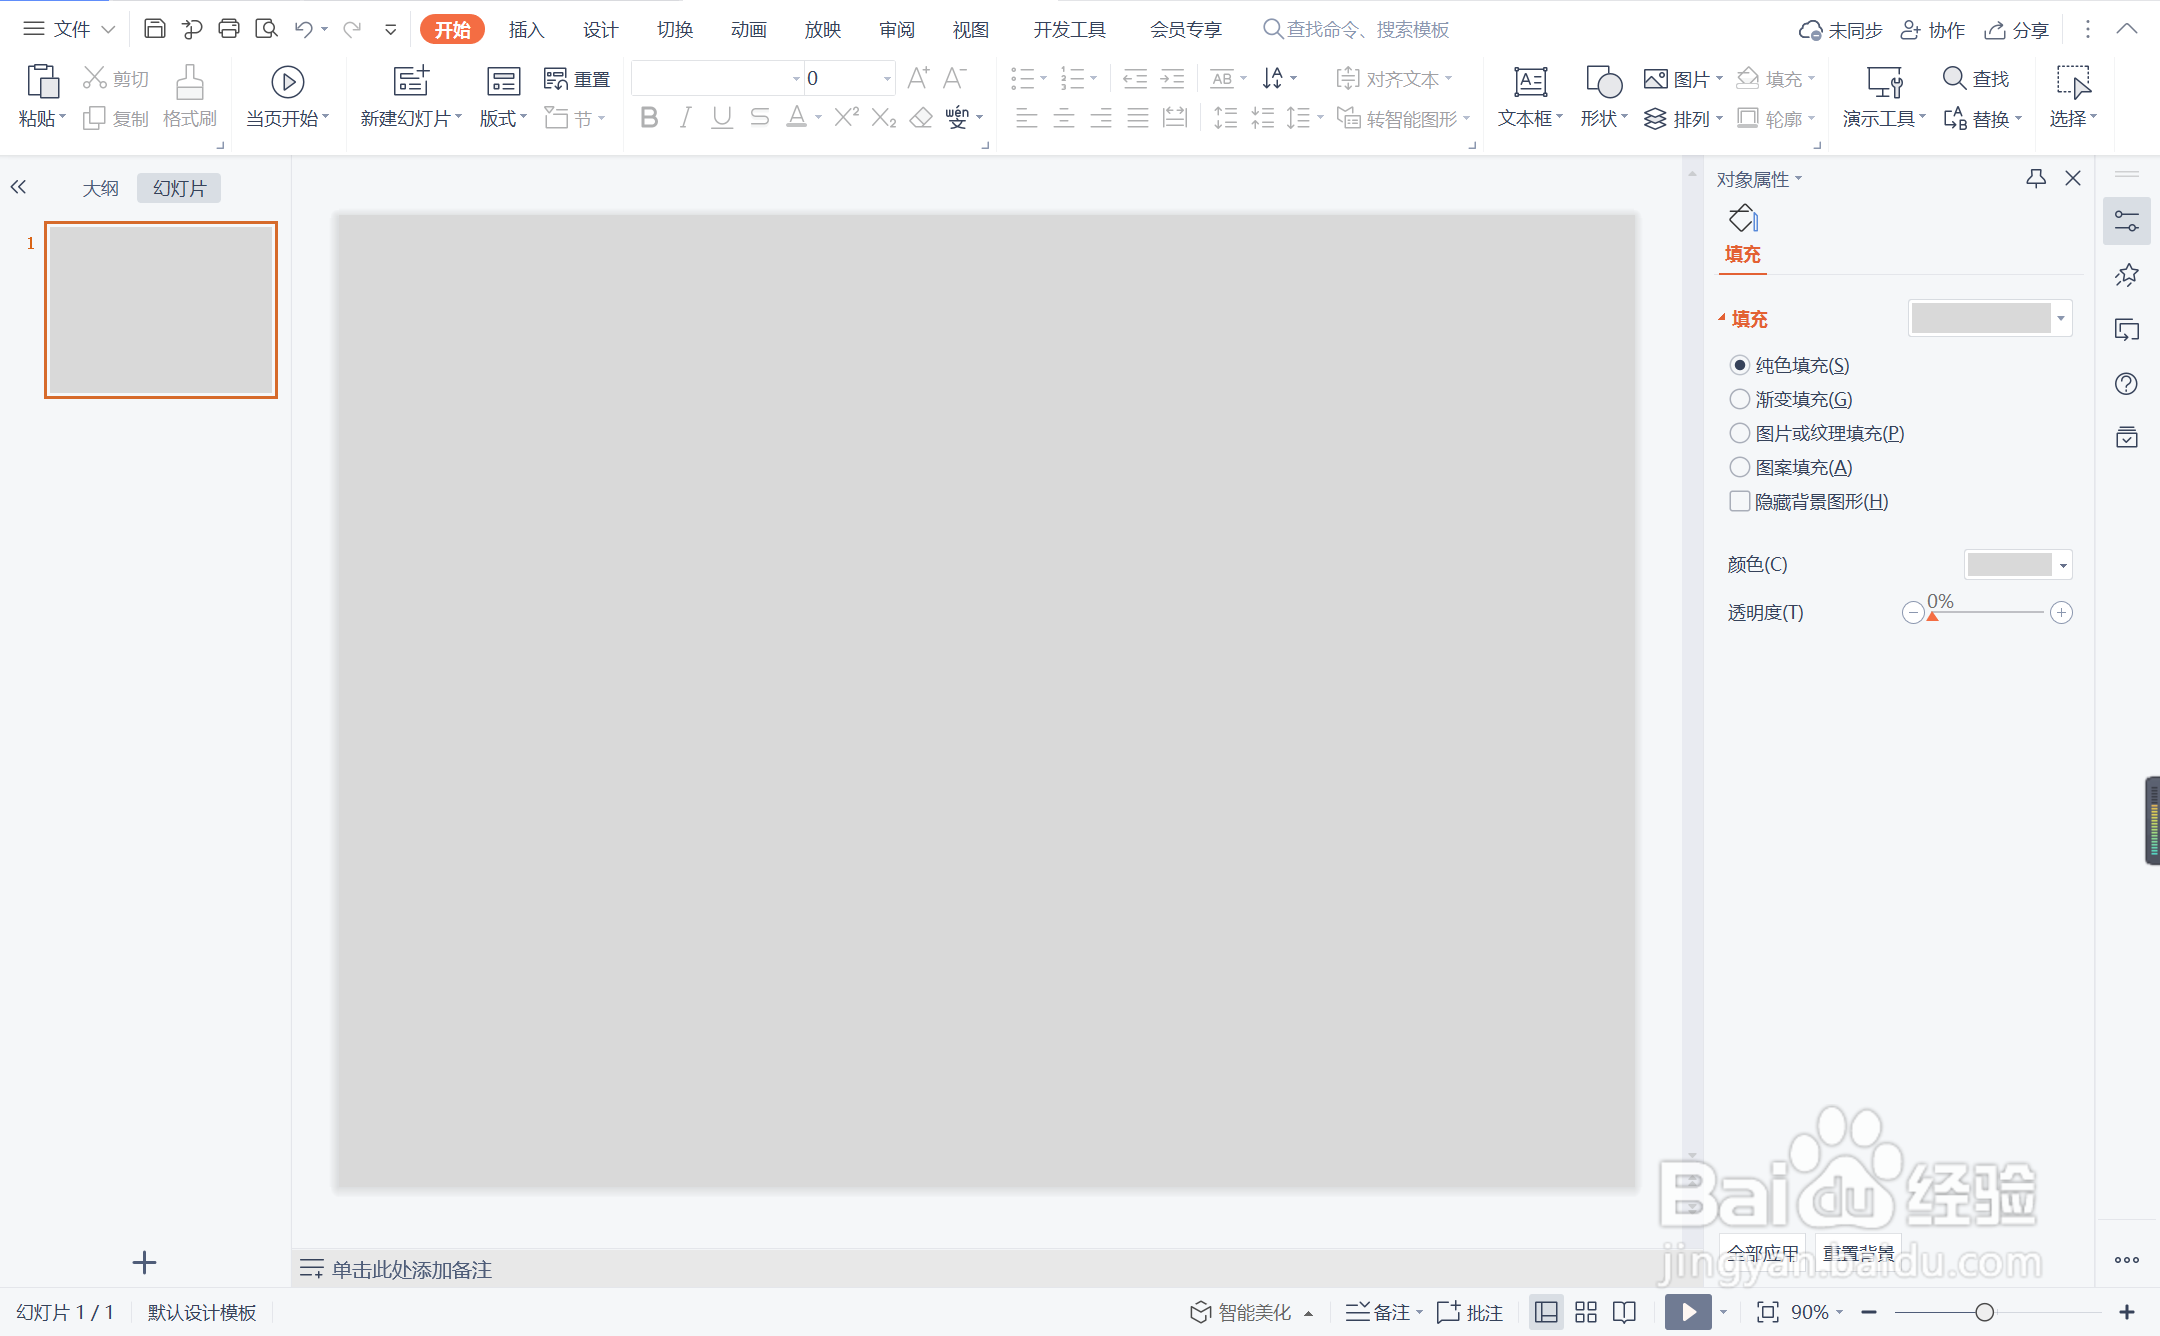Open the Animation (动画) ribbon tab
The width and height of the screenshot is (2160, 1336).
click(x=748, y=29)
